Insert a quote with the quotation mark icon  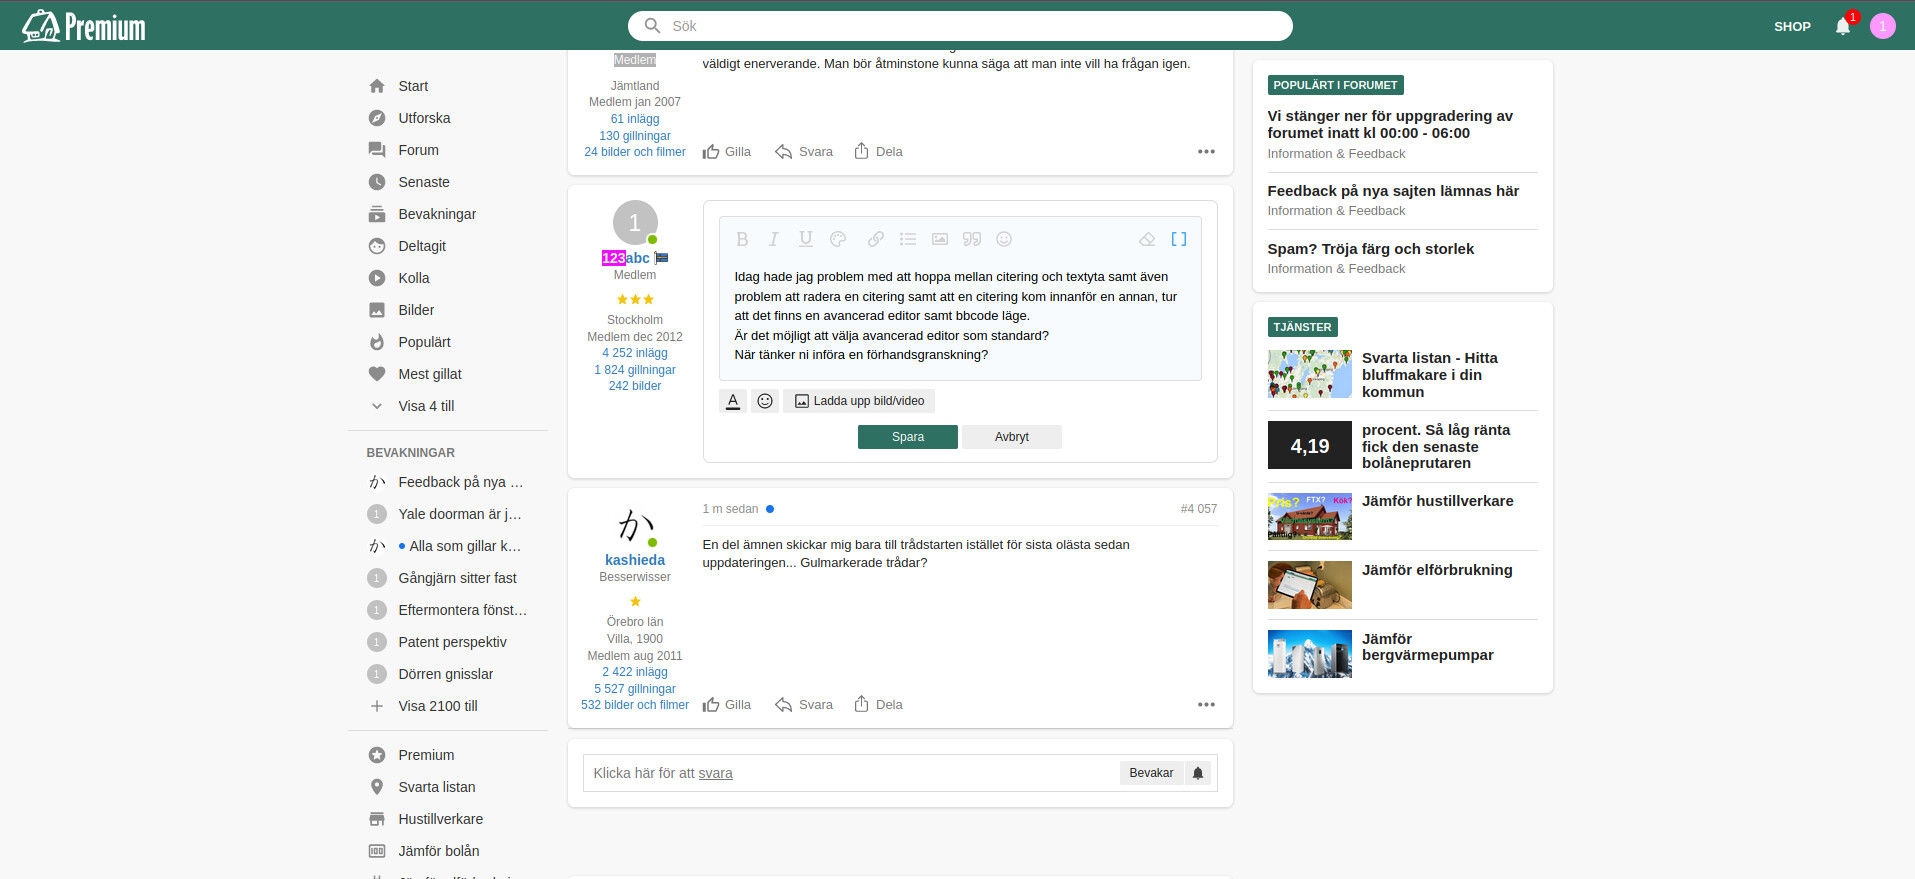click(971, 239)
